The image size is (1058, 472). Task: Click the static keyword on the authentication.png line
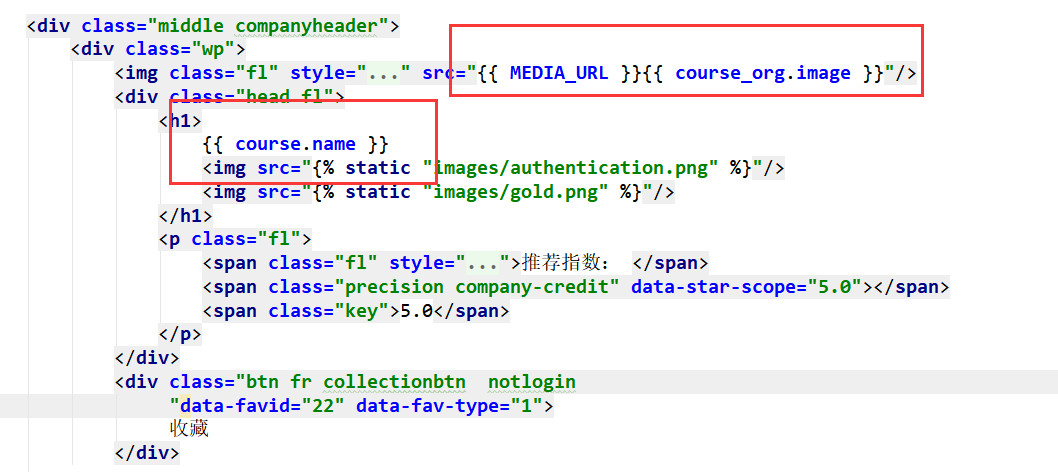(378, 168)
